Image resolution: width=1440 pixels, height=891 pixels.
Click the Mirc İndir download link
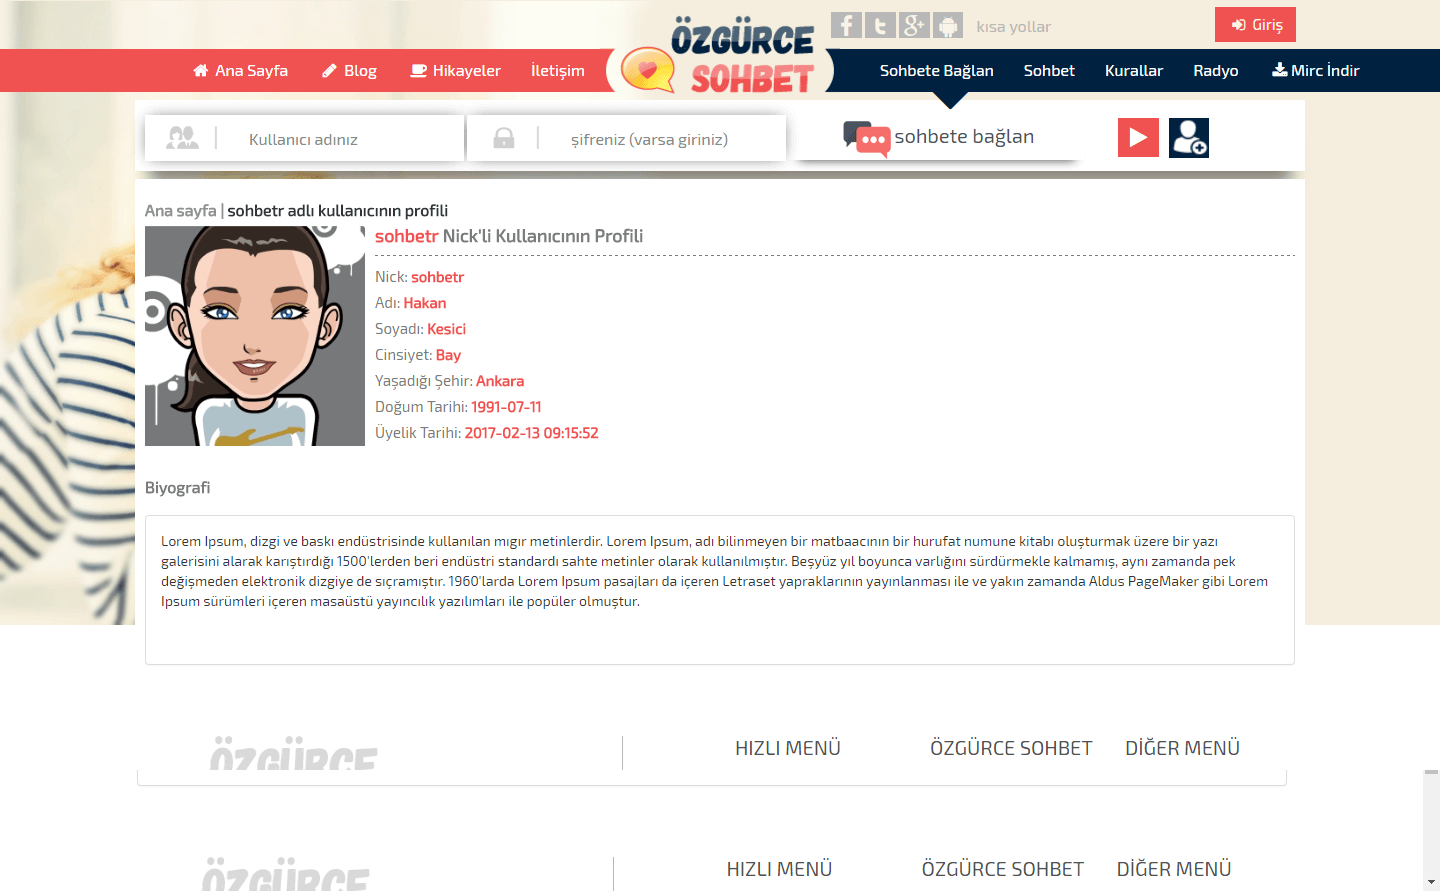coord(1315,71)
